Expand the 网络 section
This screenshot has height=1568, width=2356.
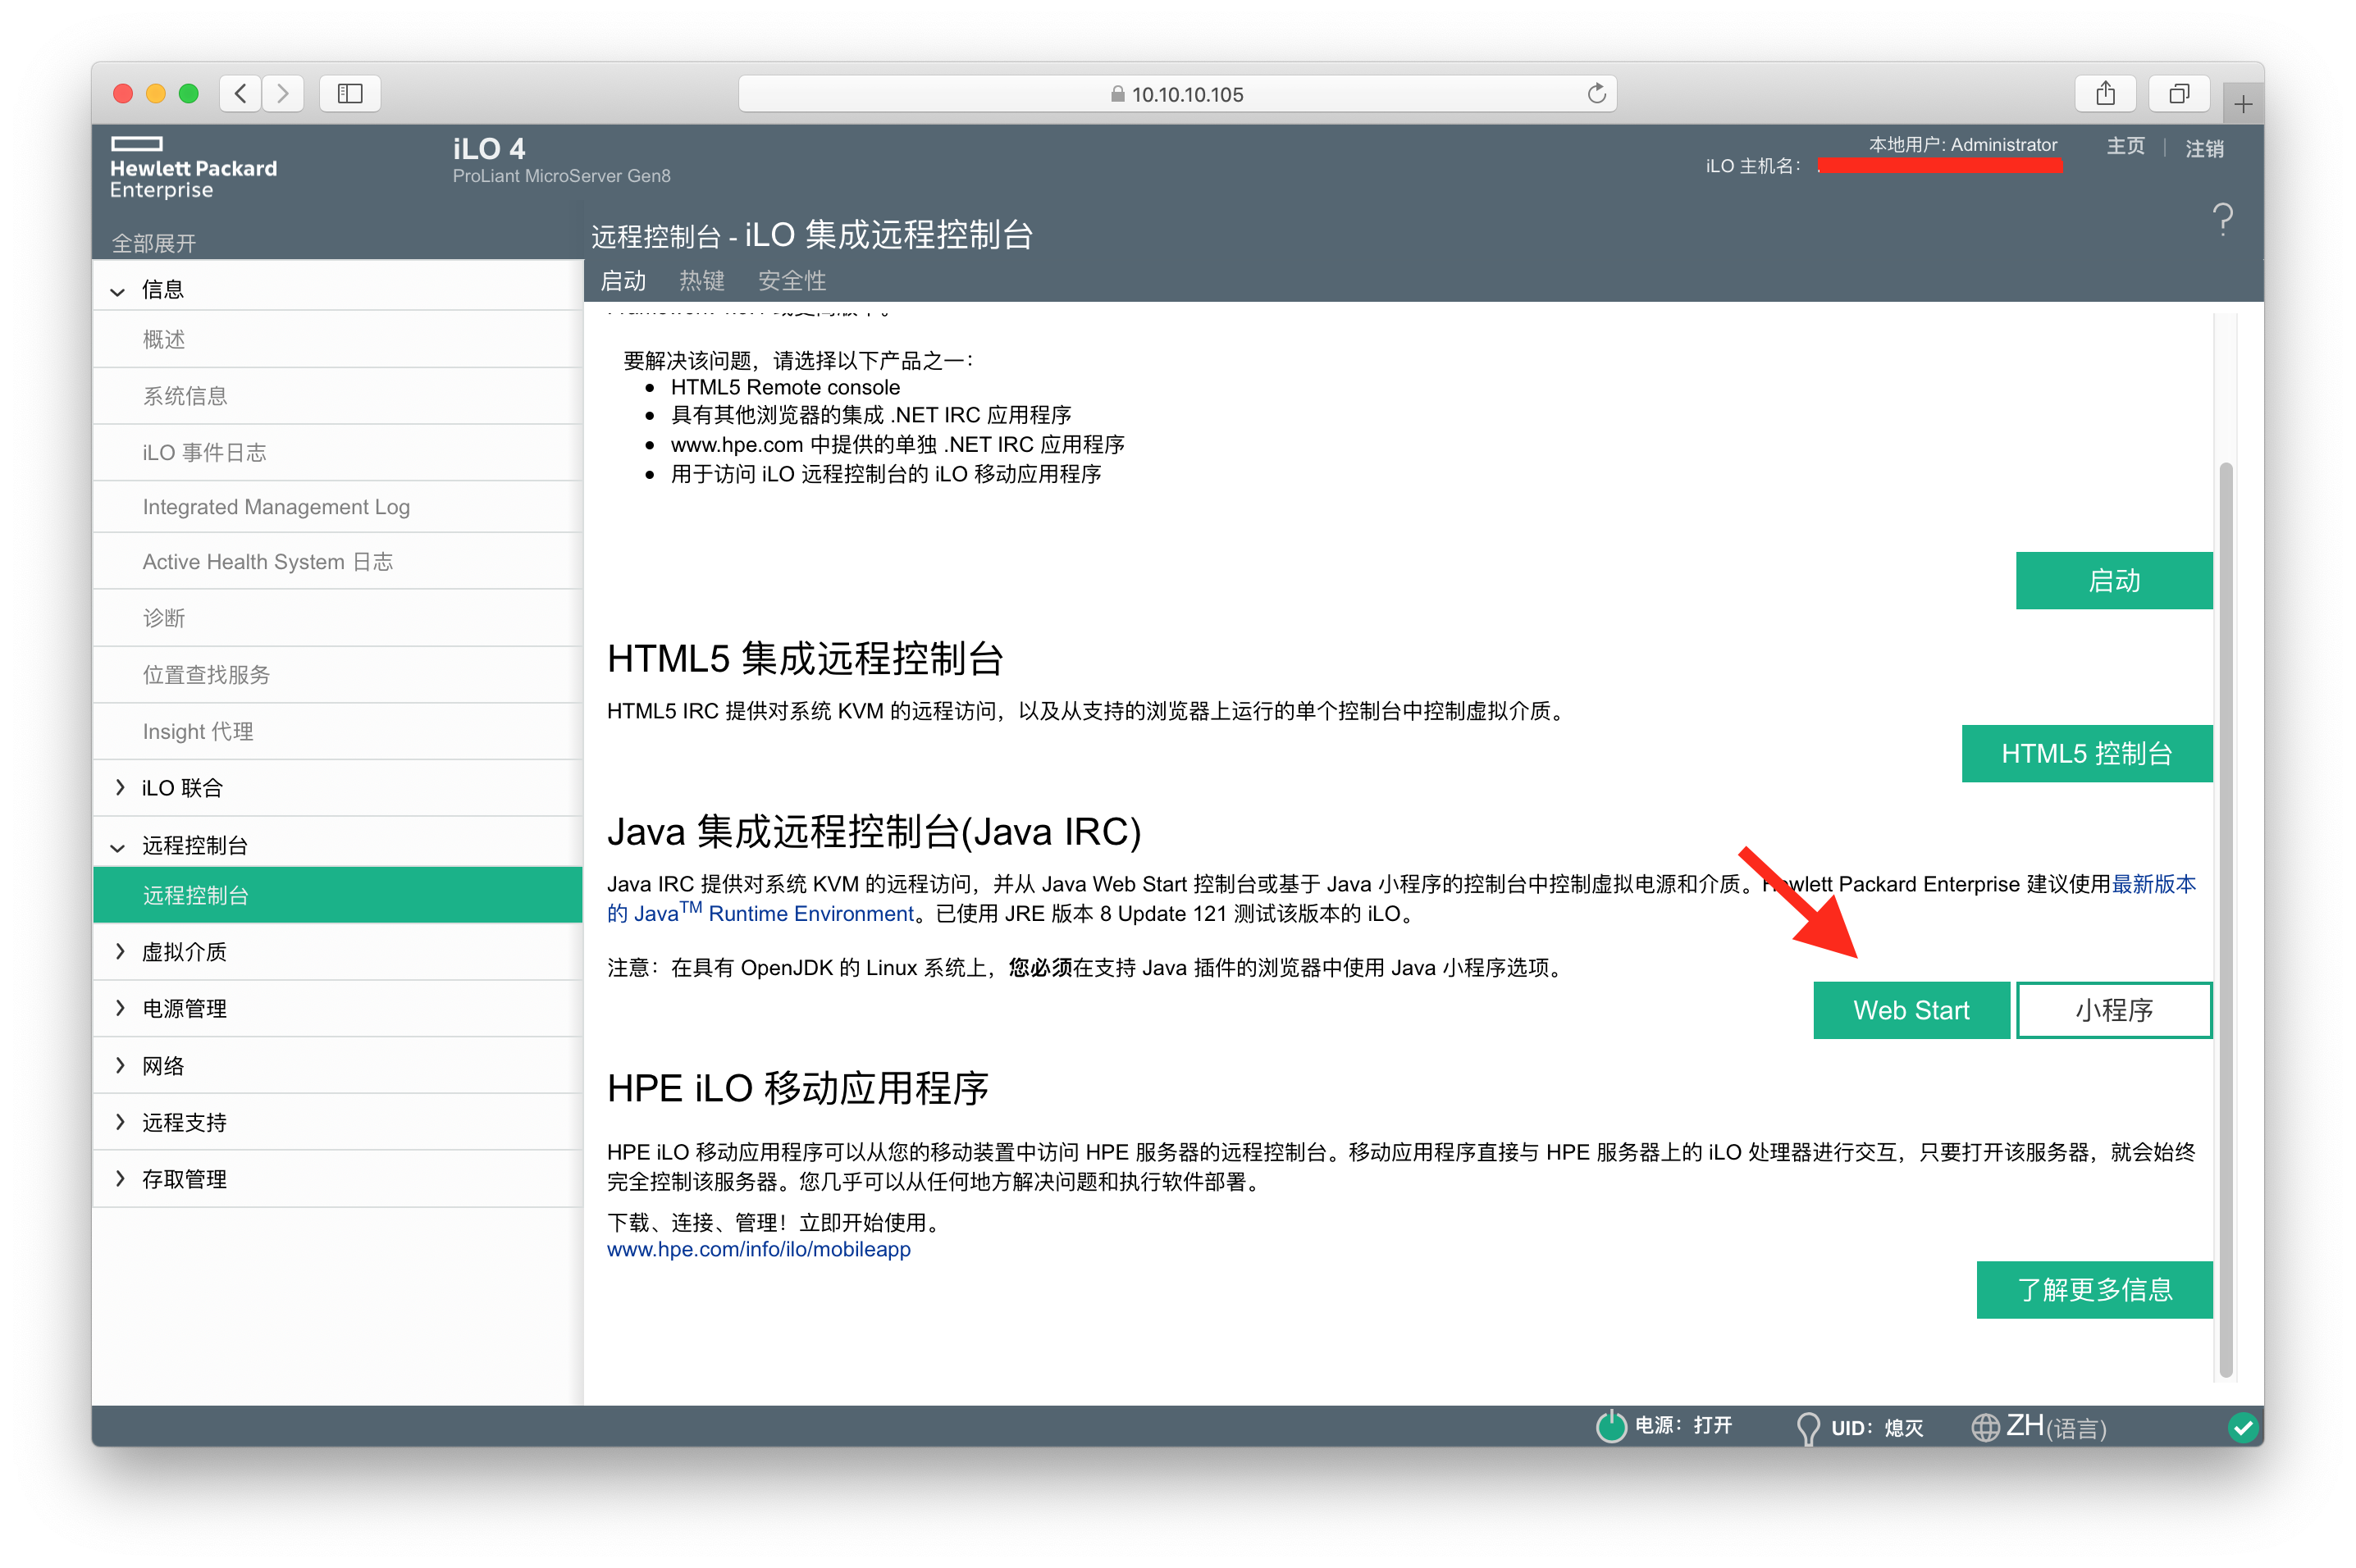[120, 1065]
